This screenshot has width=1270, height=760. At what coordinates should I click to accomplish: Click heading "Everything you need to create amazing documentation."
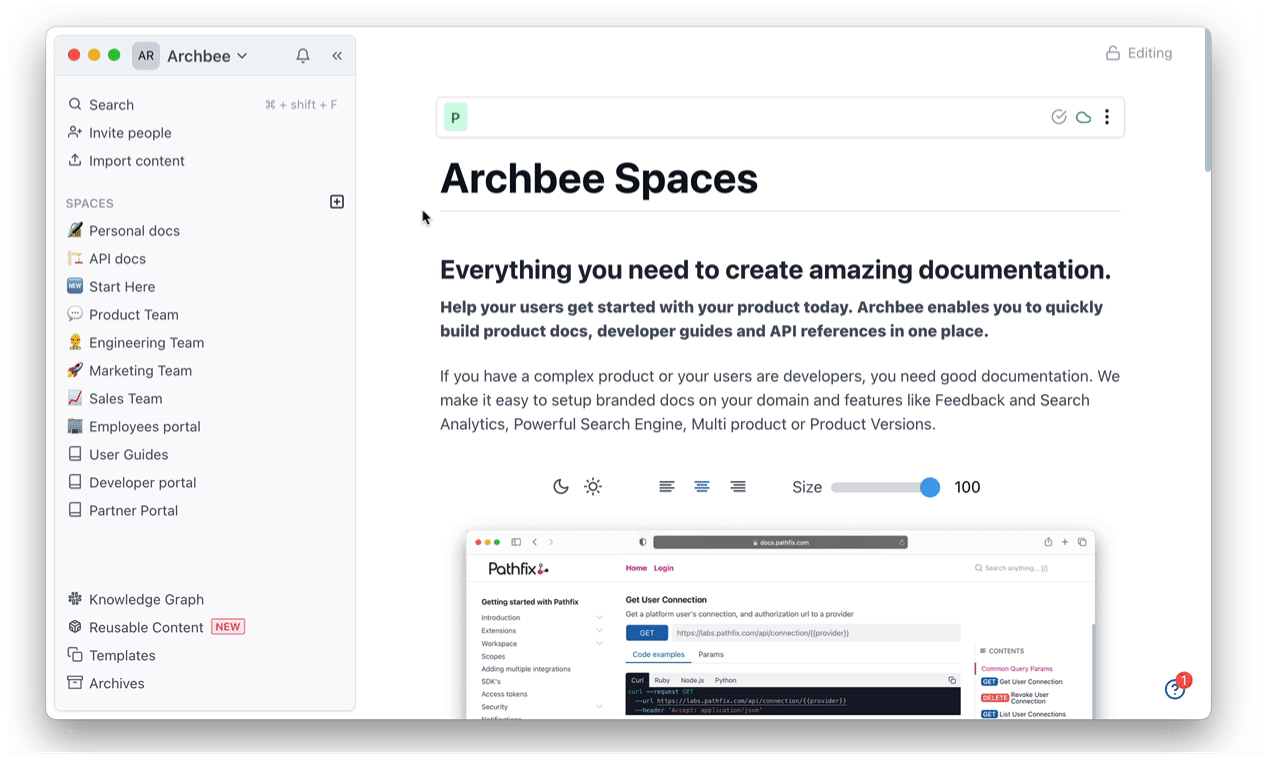click(x=776, y=270)
